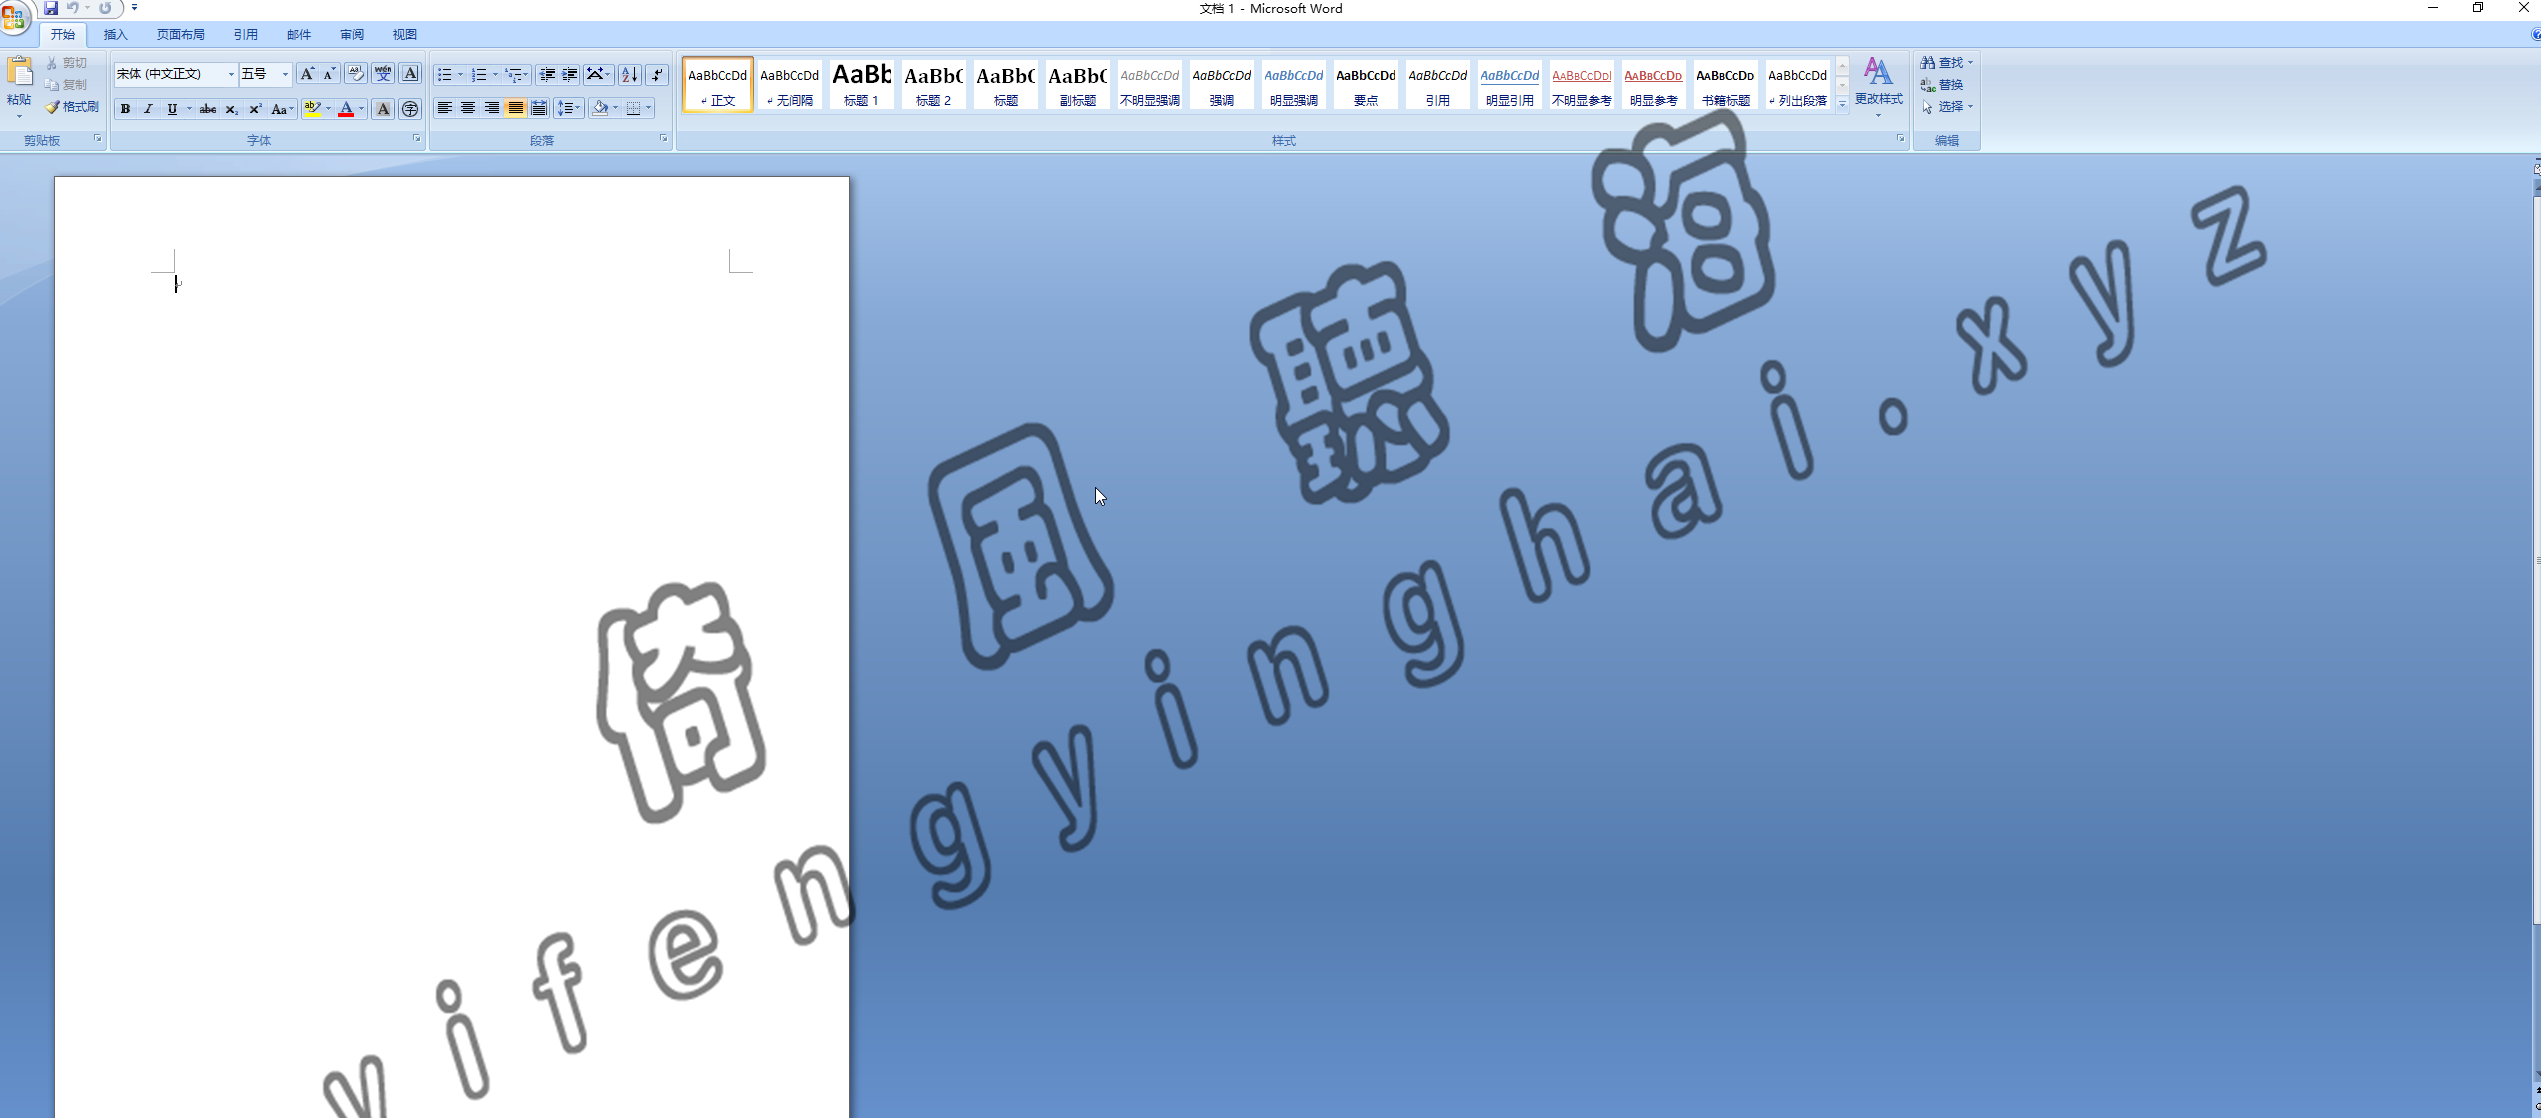
Task: Click the 剪切 cut button
Action: coord(67,63)
